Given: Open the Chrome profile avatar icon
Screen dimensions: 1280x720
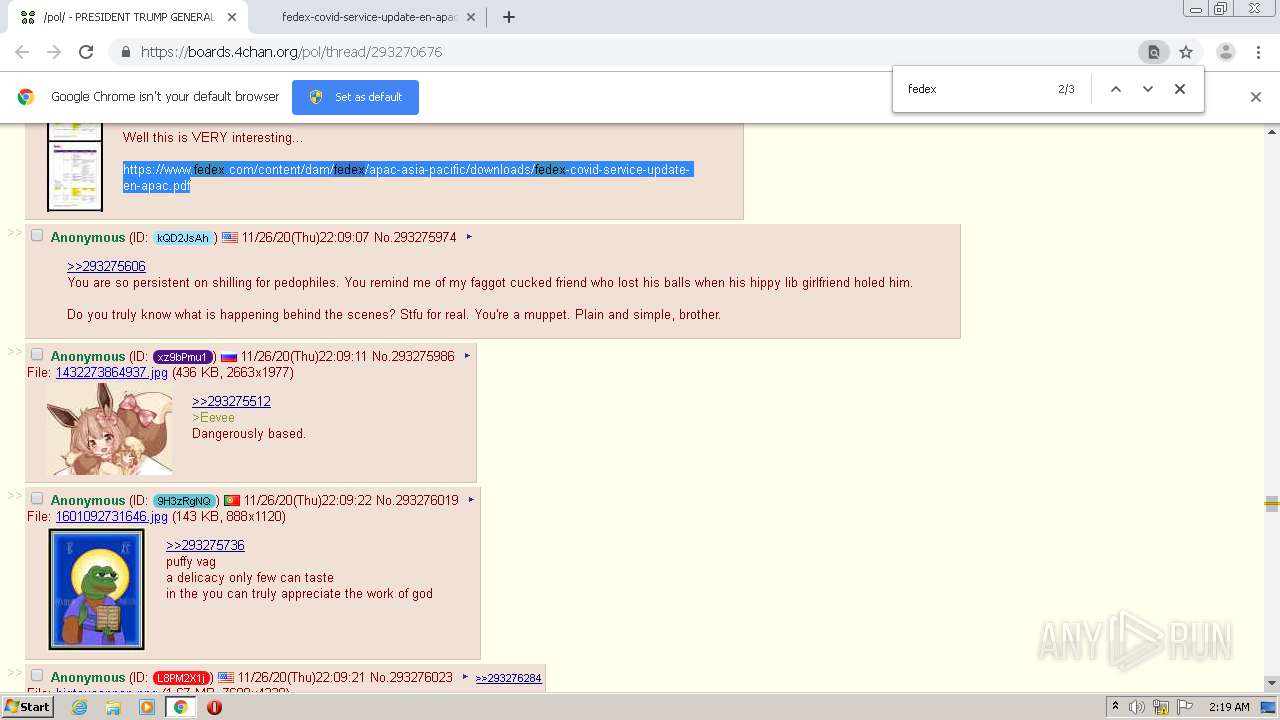Looking at the screenshot, I should 1225,52.
